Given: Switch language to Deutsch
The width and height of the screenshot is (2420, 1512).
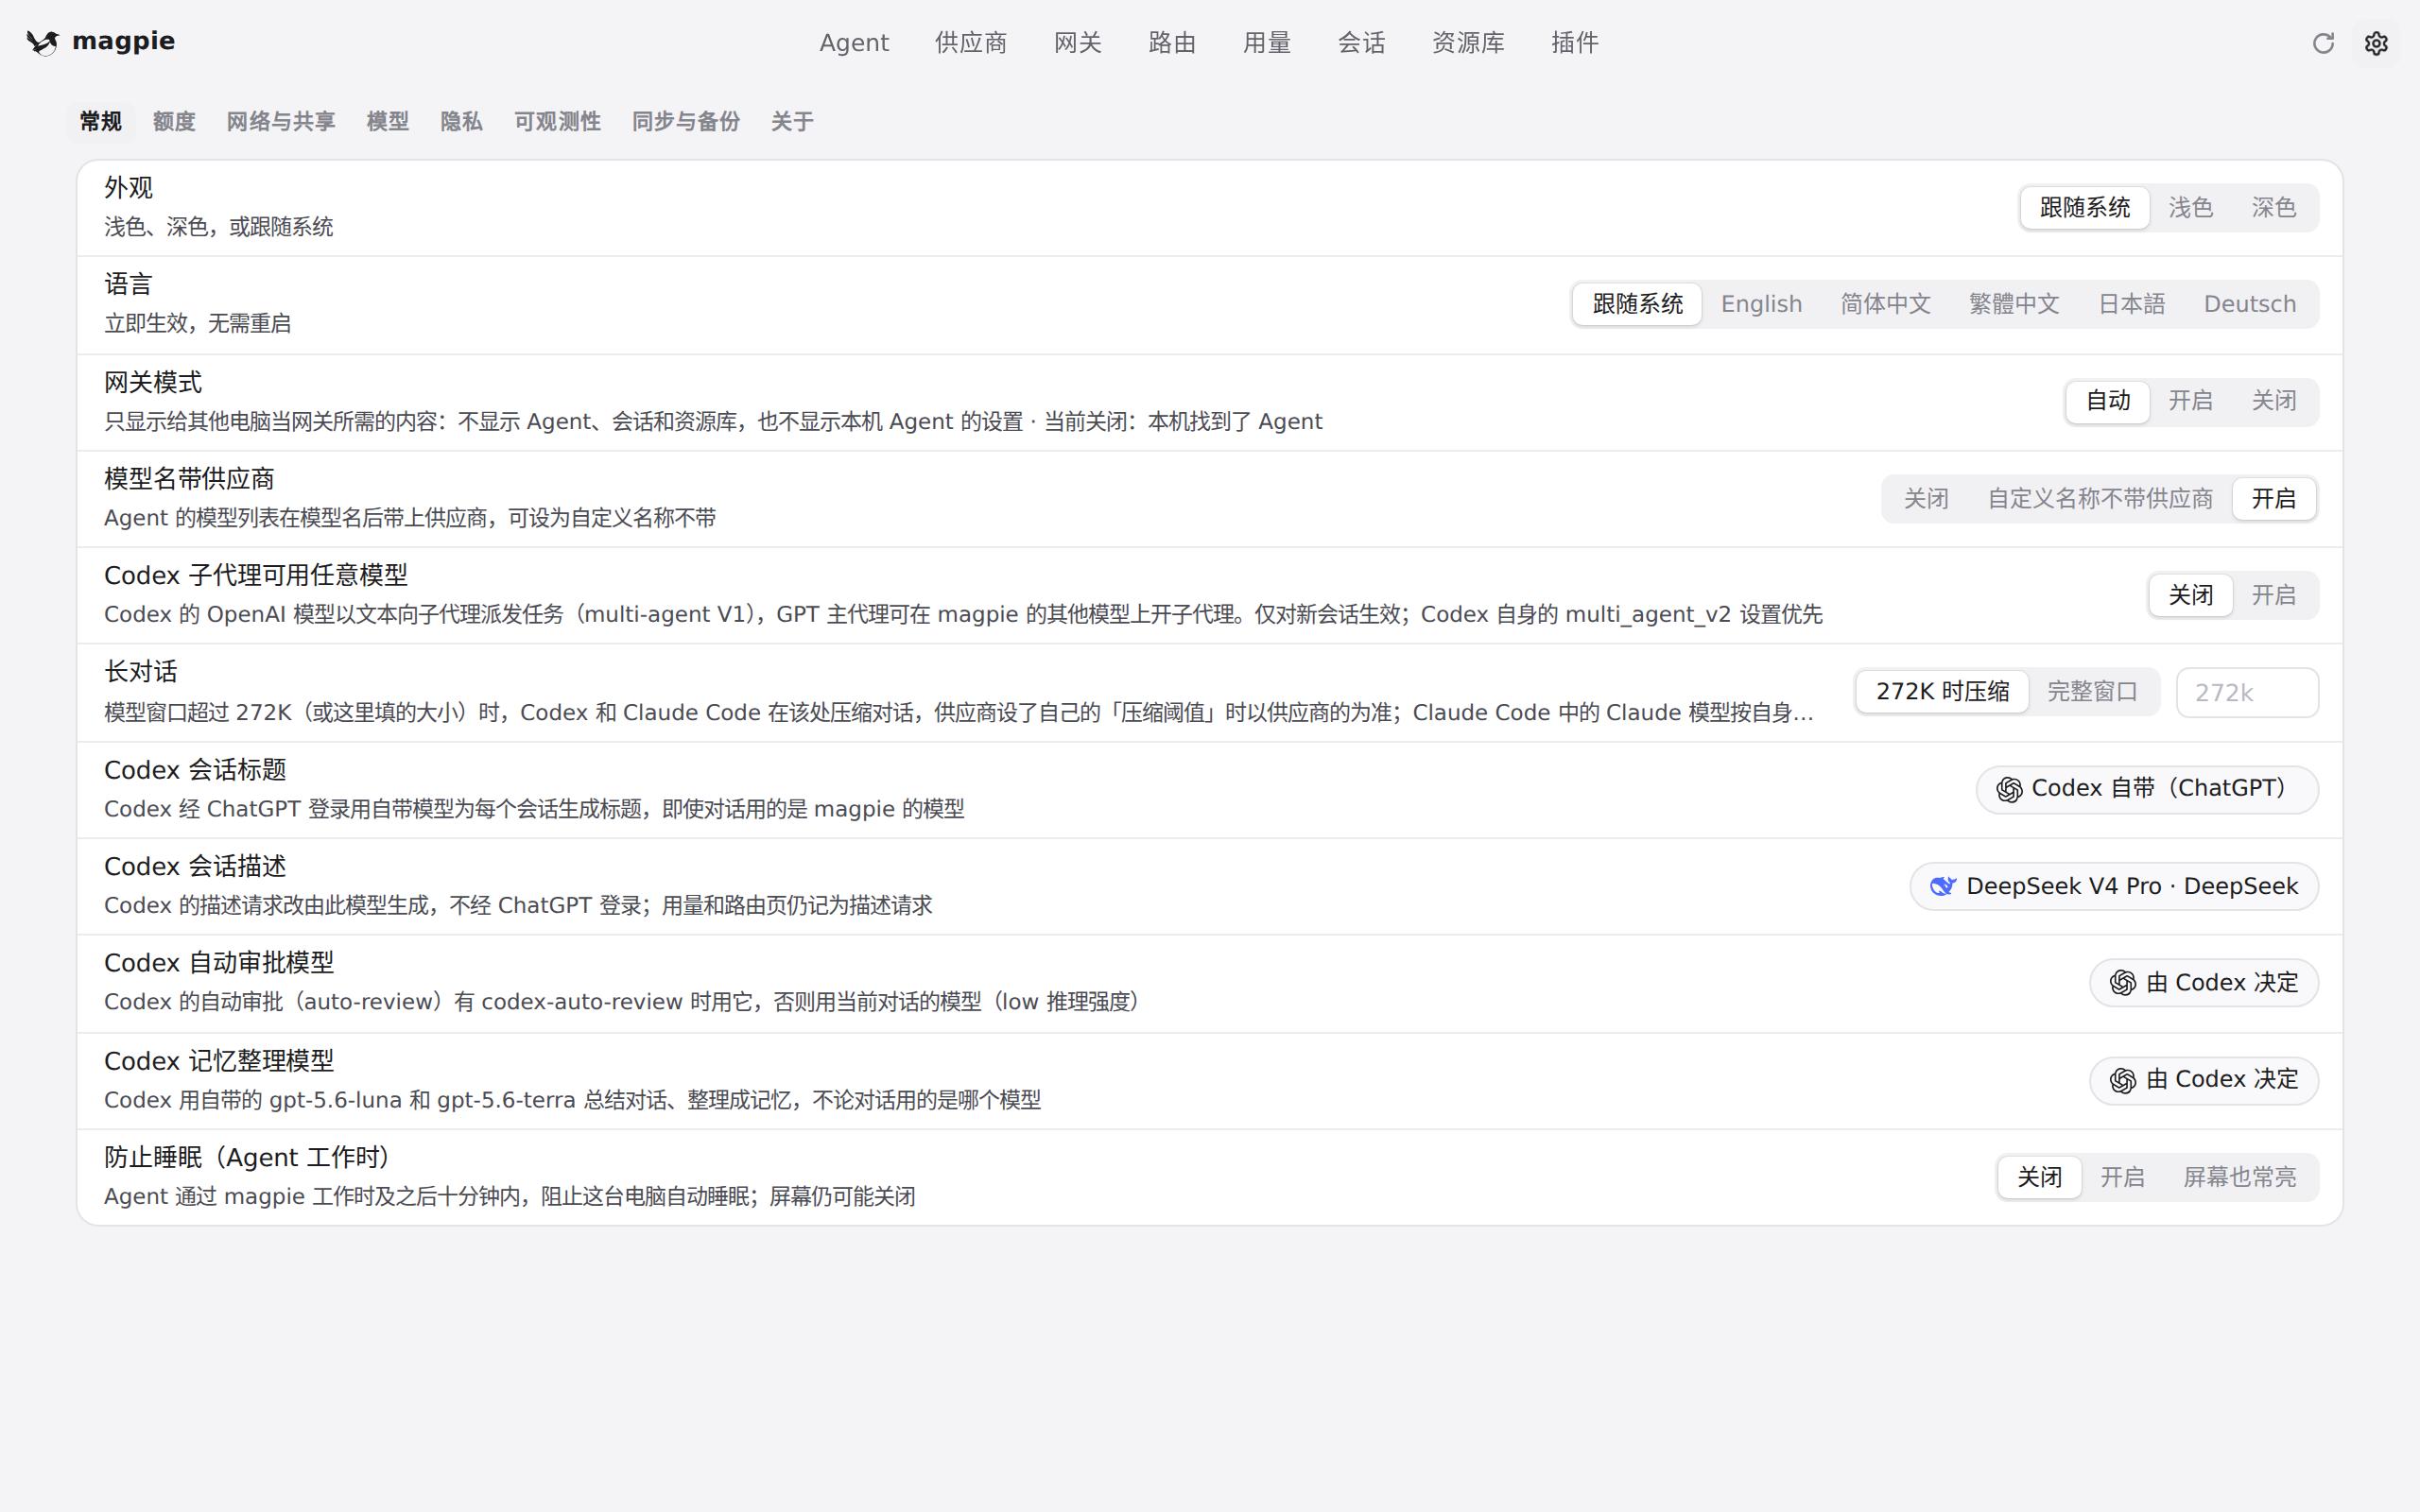Looking at the screenshot, I should [2249, 304].
